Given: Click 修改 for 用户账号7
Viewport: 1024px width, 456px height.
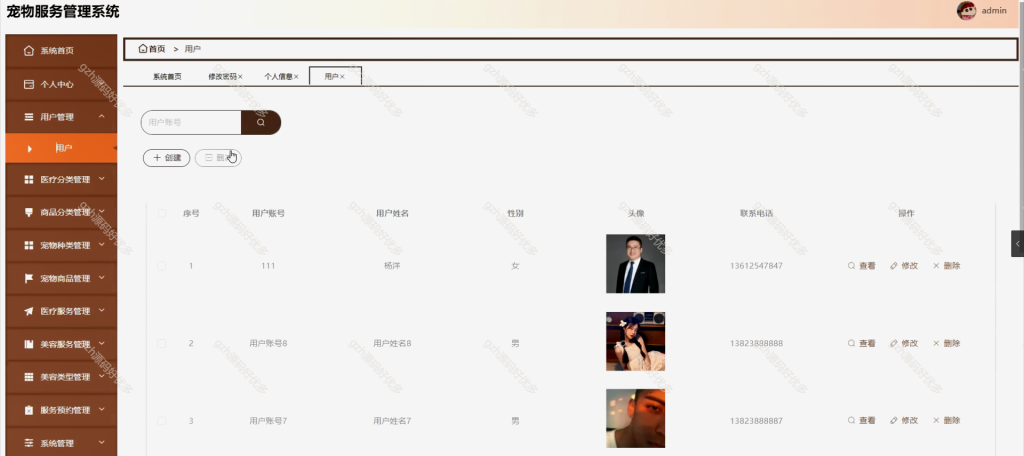Looking at the screenshot, I should tap(904, 421).
